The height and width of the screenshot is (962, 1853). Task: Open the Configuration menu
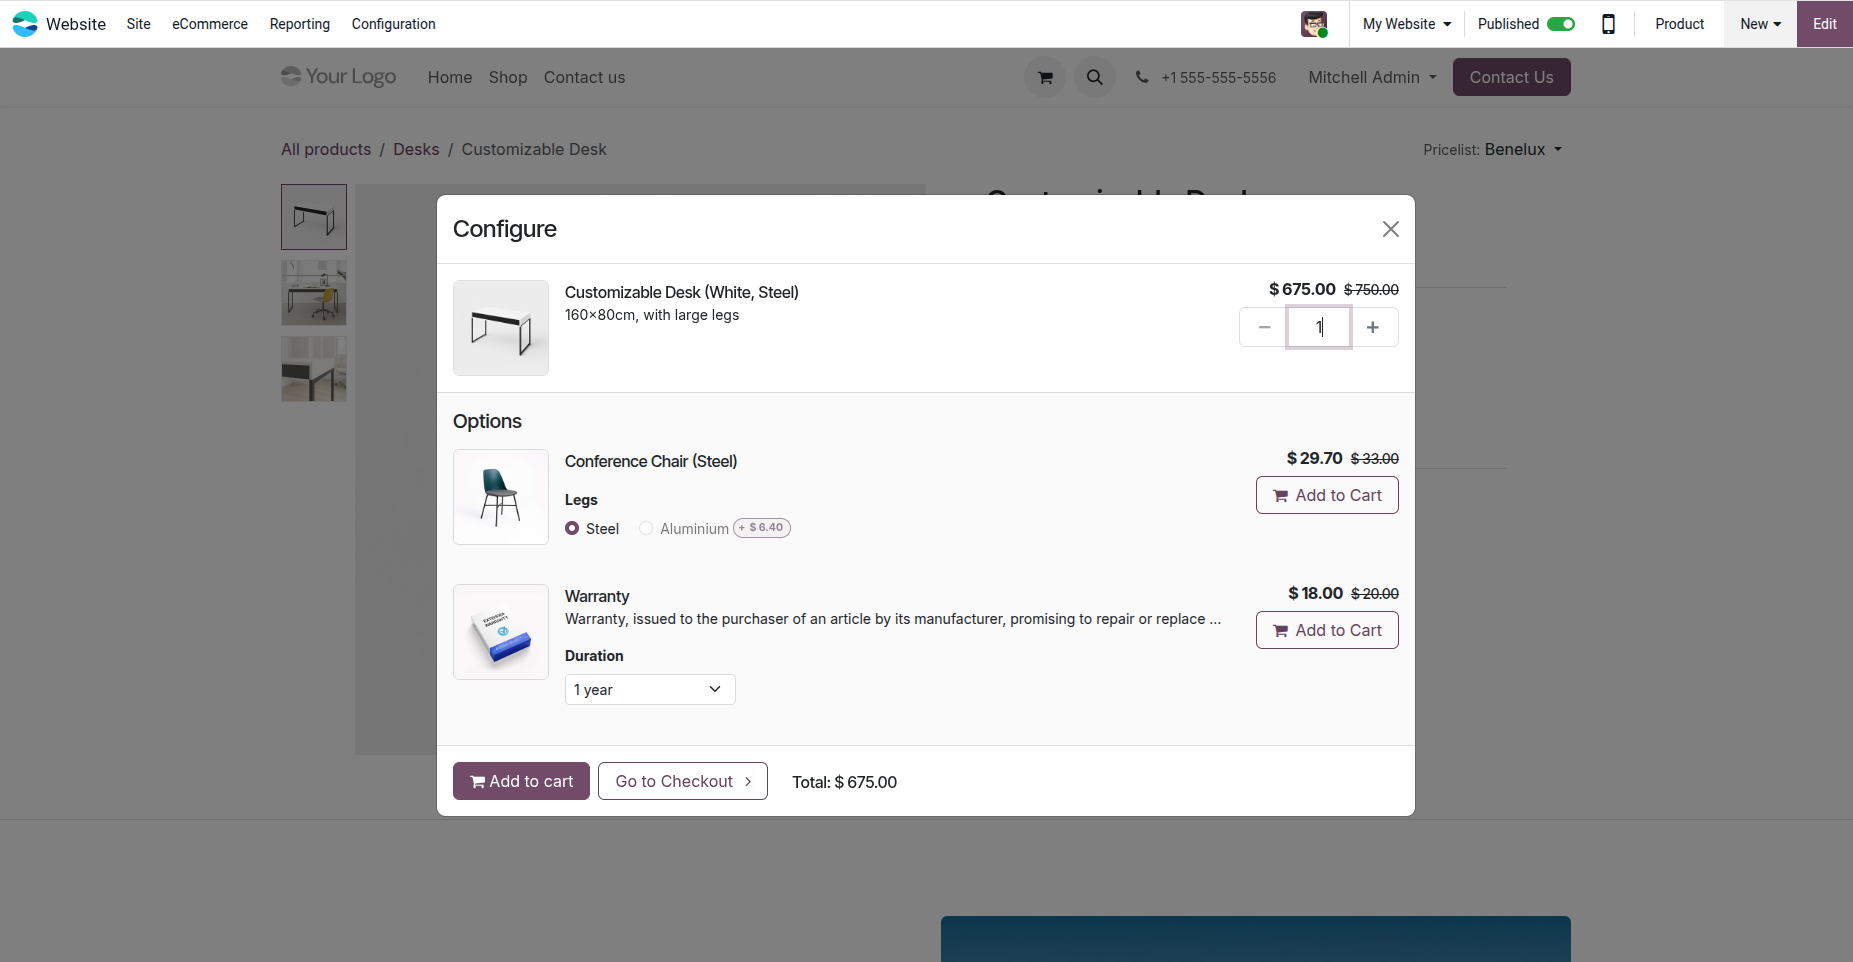coord(393,24)
